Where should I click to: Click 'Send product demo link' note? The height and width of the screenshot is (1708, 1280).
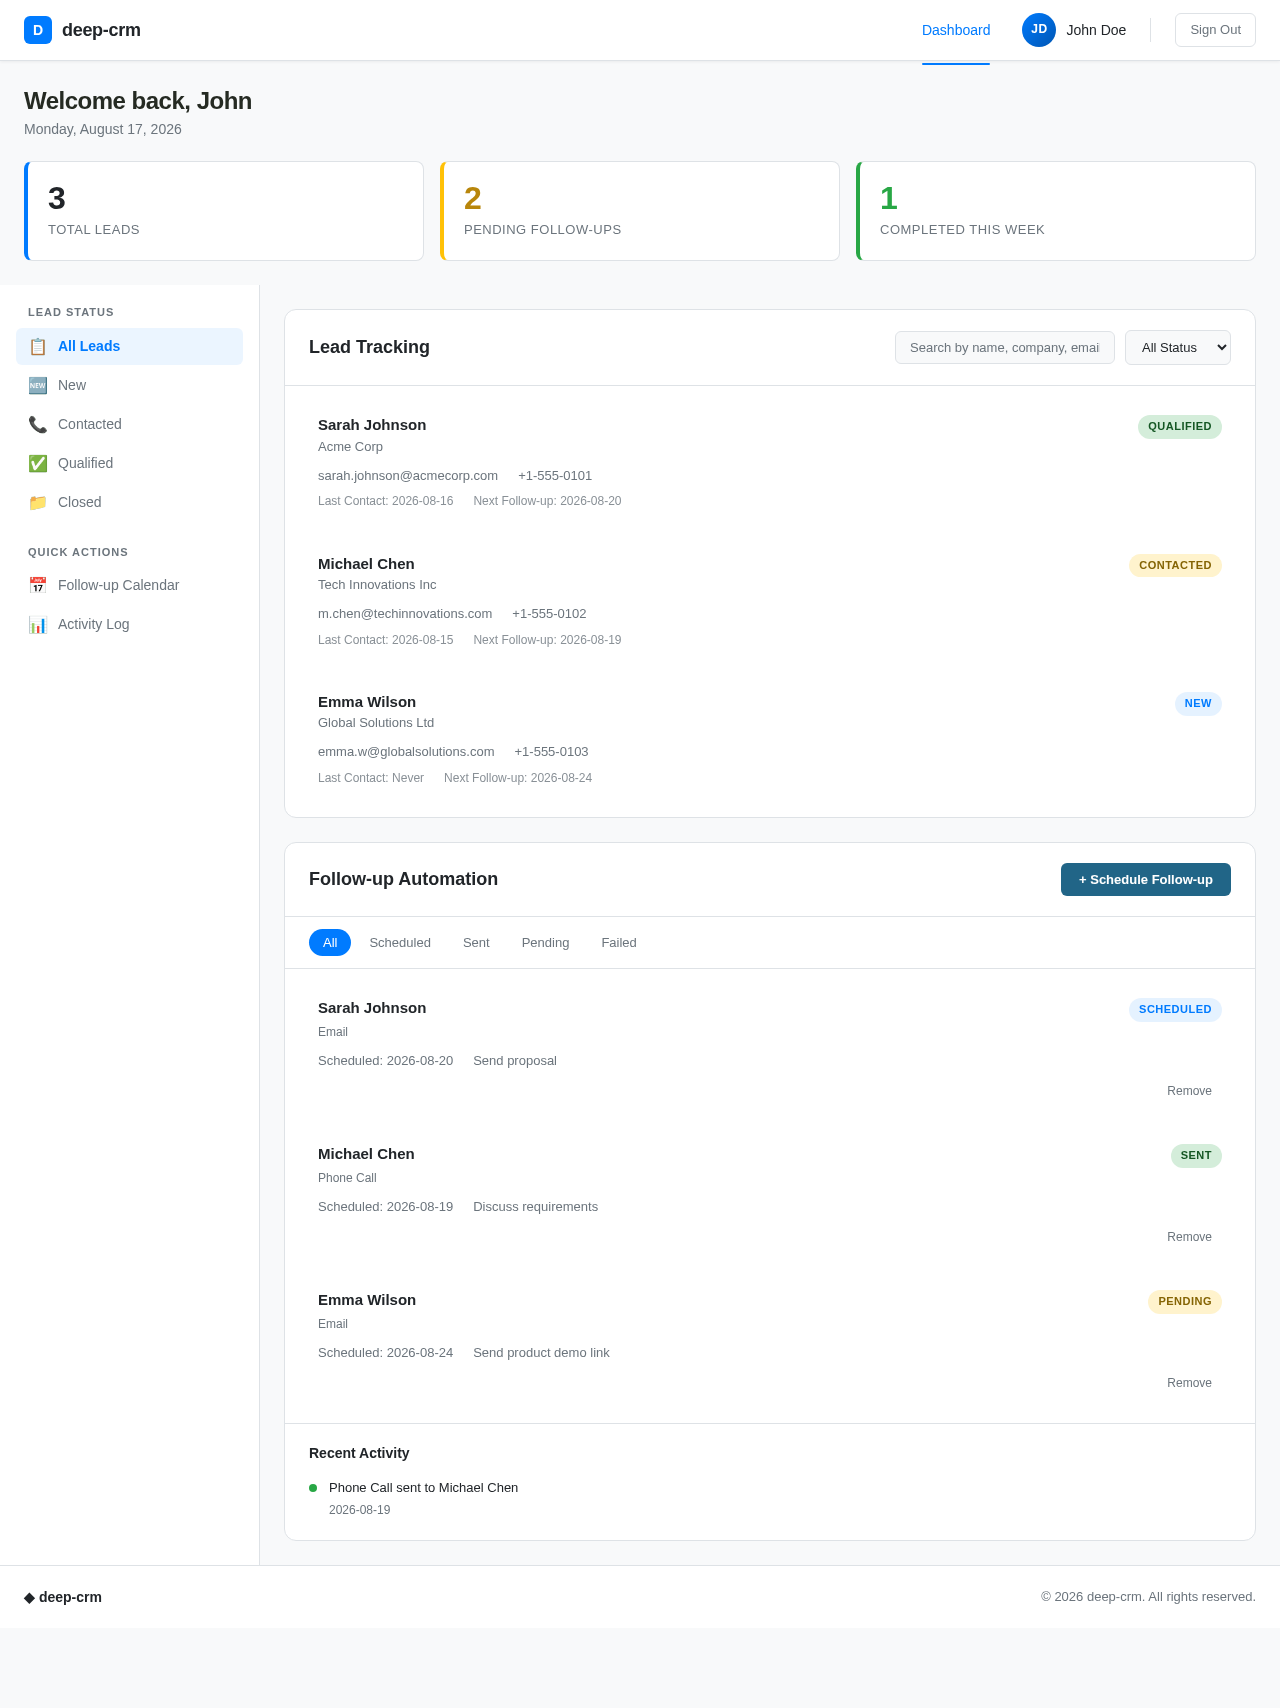click(x=541, y=1353)
